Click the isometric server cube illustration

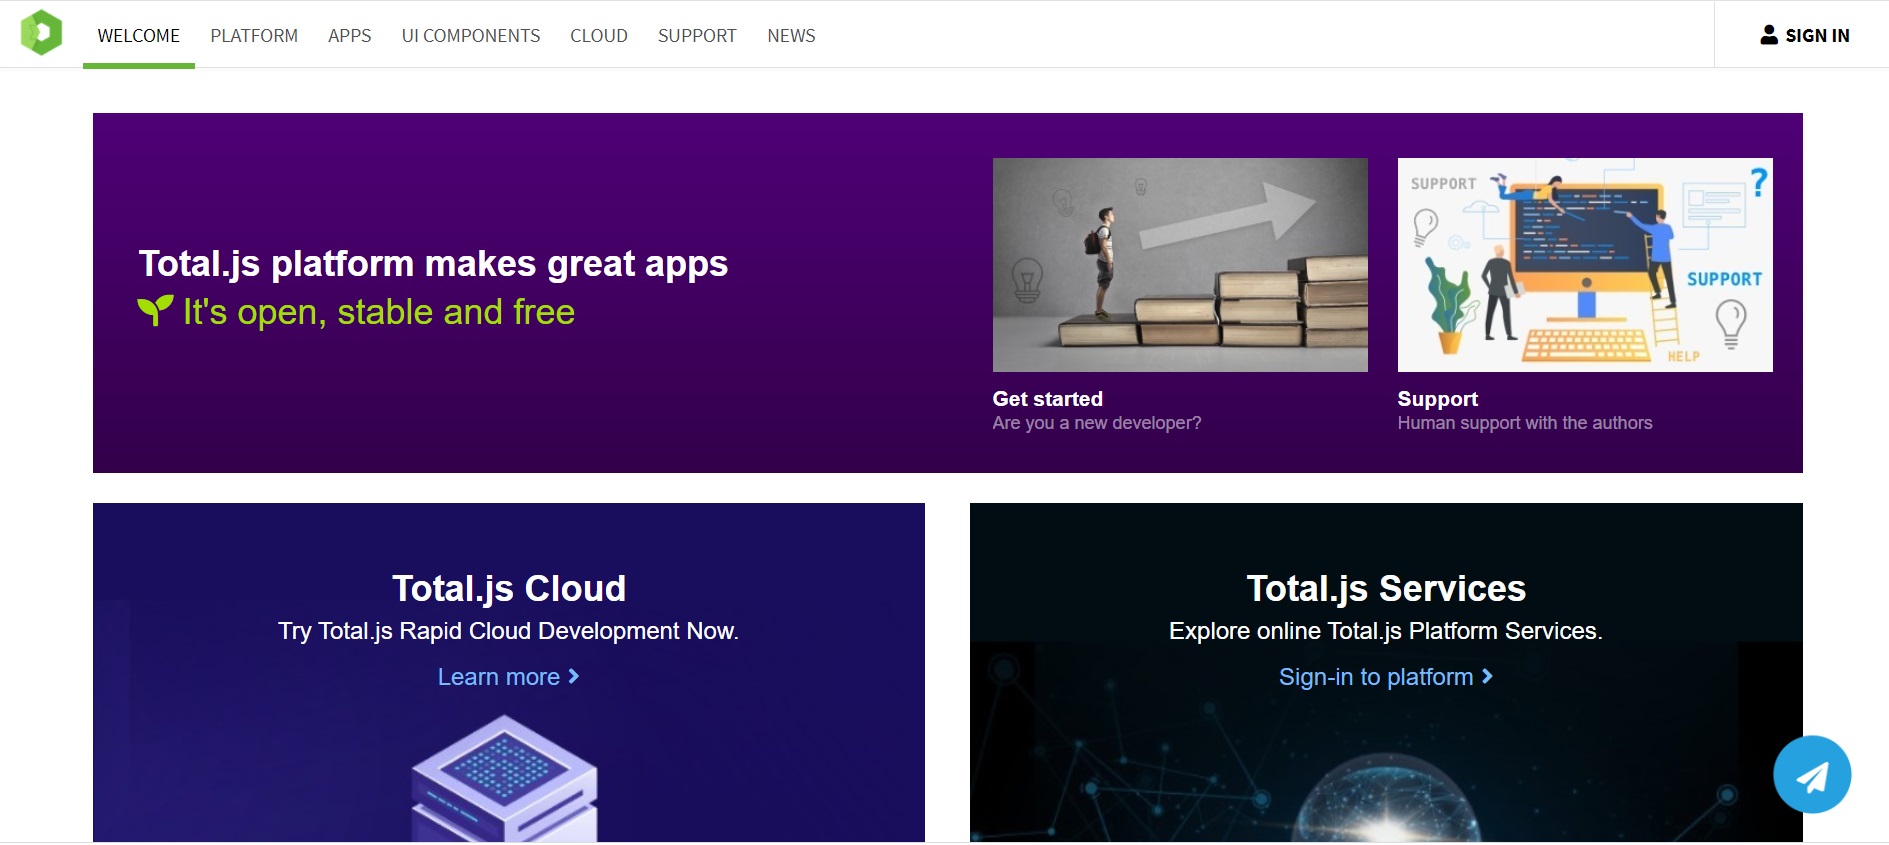505,782
